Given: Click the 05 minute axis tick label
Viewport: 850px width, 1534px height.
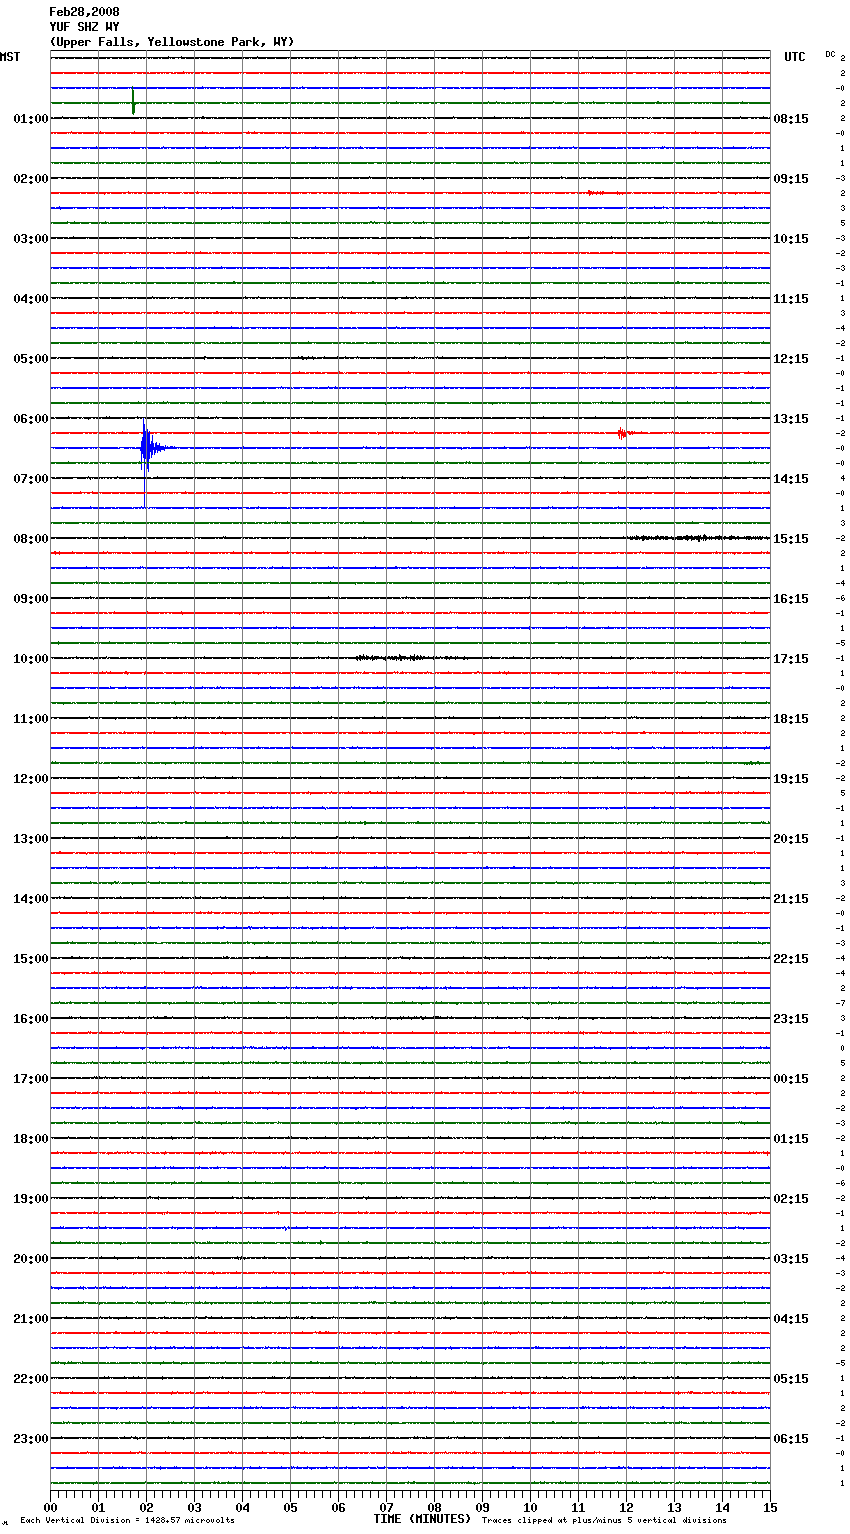Looking at the screenshot, I should (x=290, y=1507).
